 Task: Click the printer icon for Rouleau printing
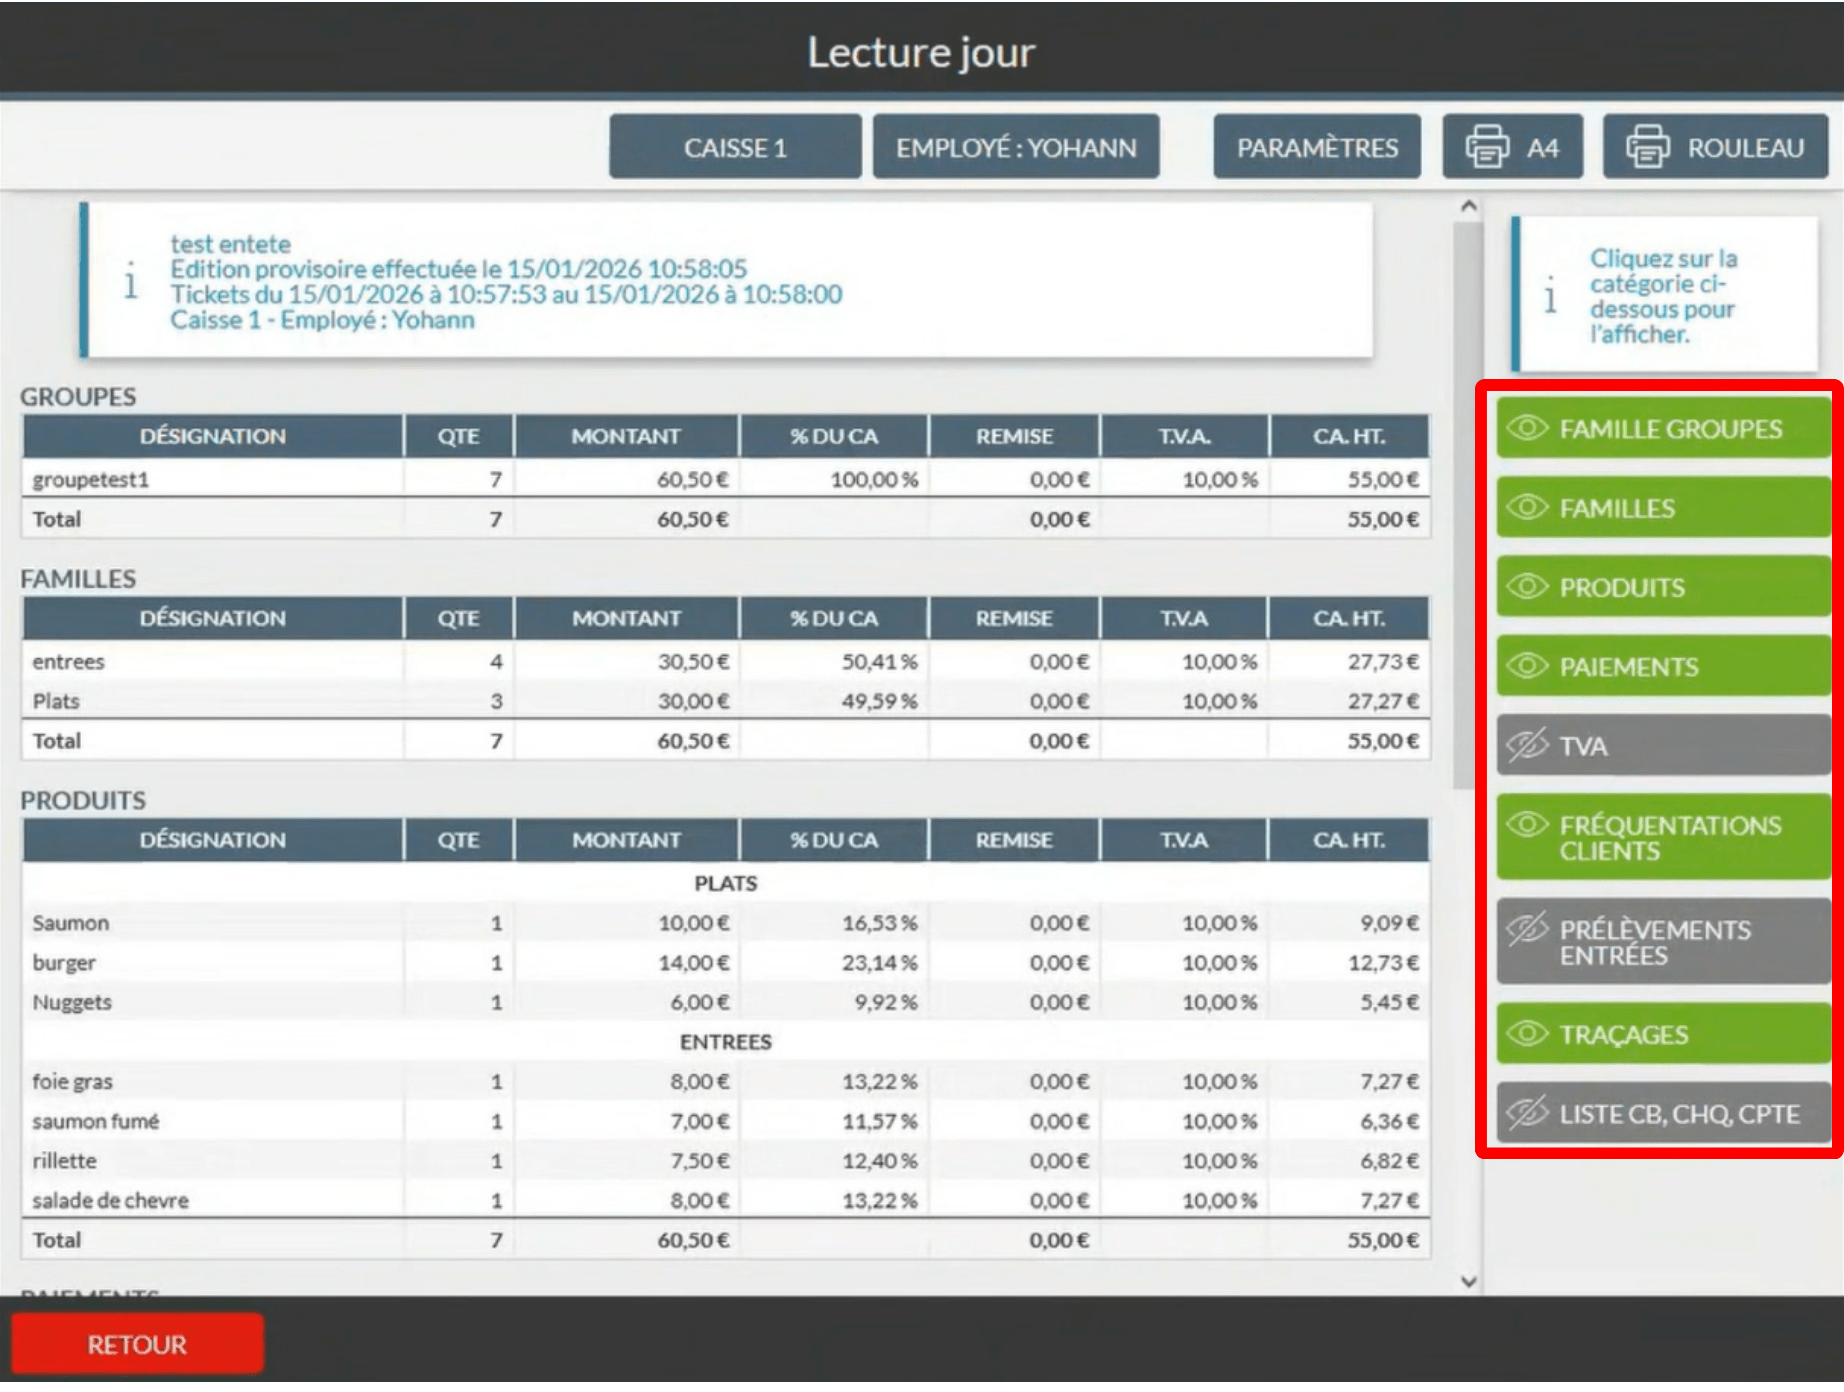(1647, 147)
